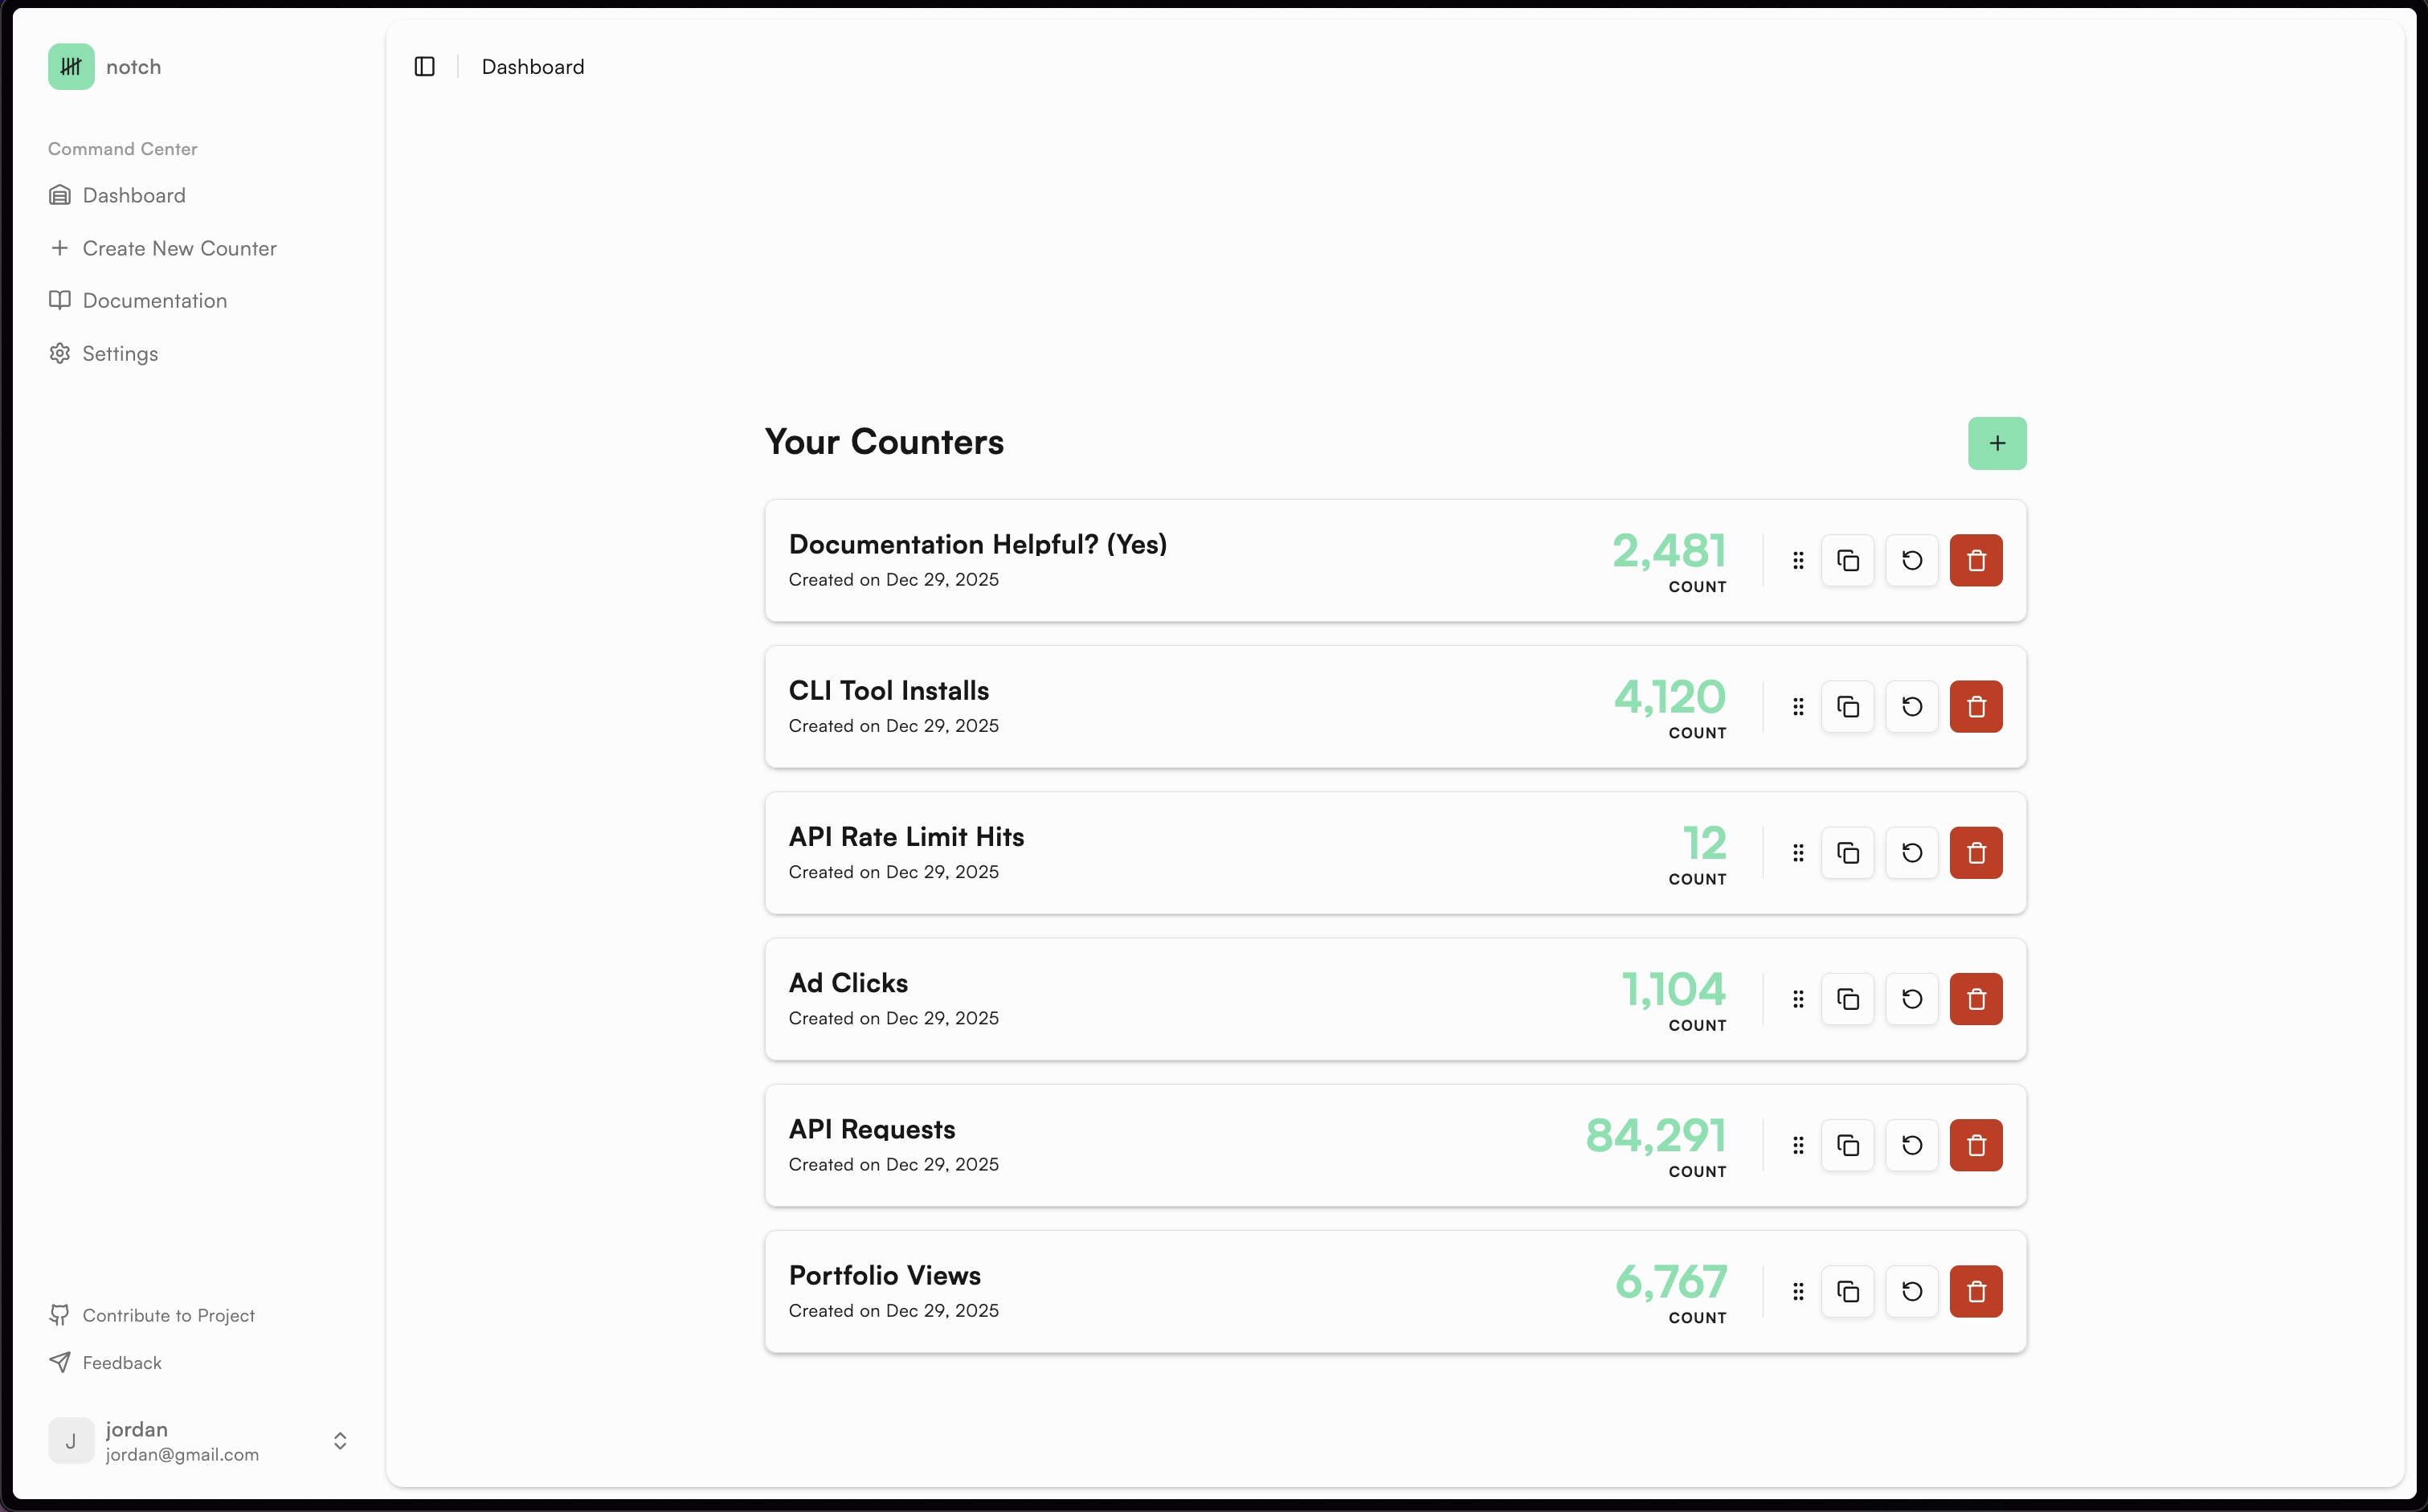
Task: Copy the API Rate Limit Hits counter
Action: click(x=1847, y=853)
